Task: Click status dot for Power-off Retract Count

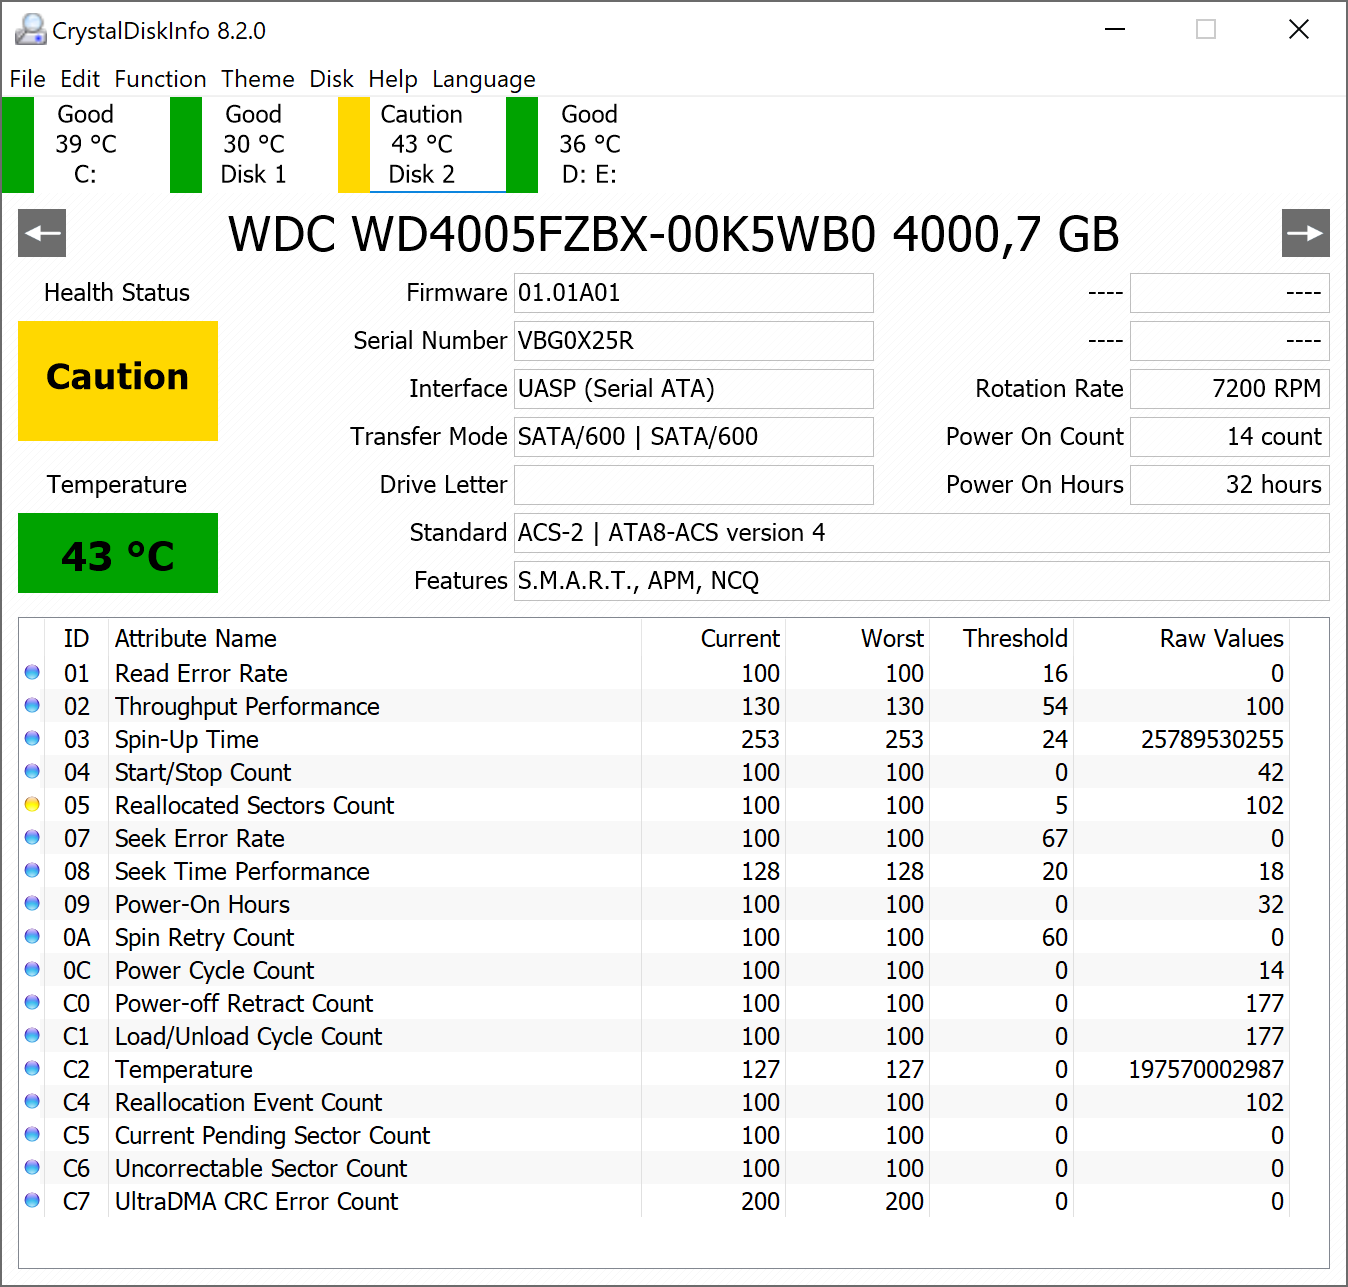Action: pos(32,1003)
